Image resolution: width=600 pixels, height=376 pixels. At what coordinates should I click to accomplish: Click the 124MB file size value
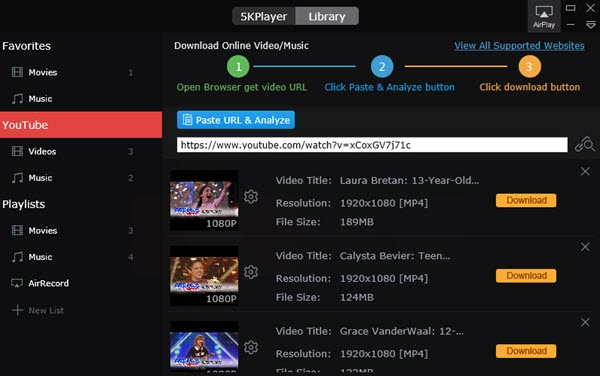pos(357,297)
